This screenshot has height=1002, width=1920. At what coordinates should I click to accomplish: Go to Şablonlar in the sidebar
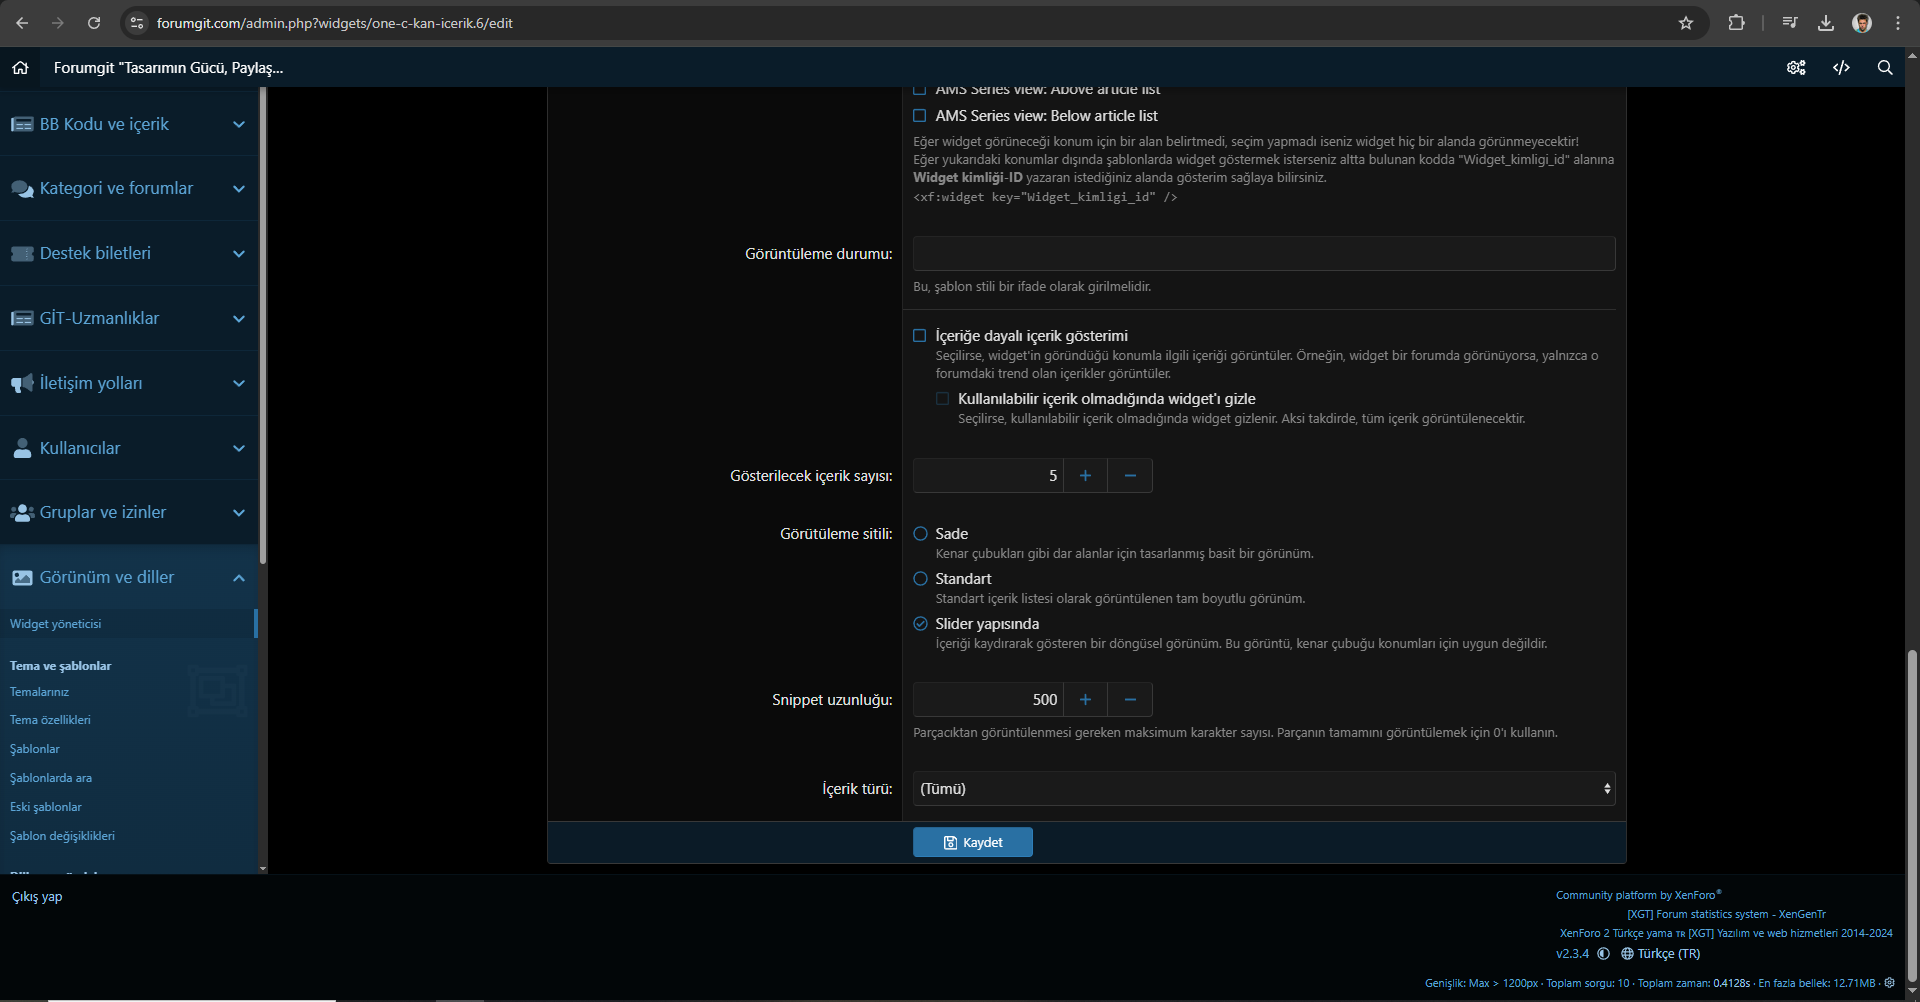tap(35, 749)
